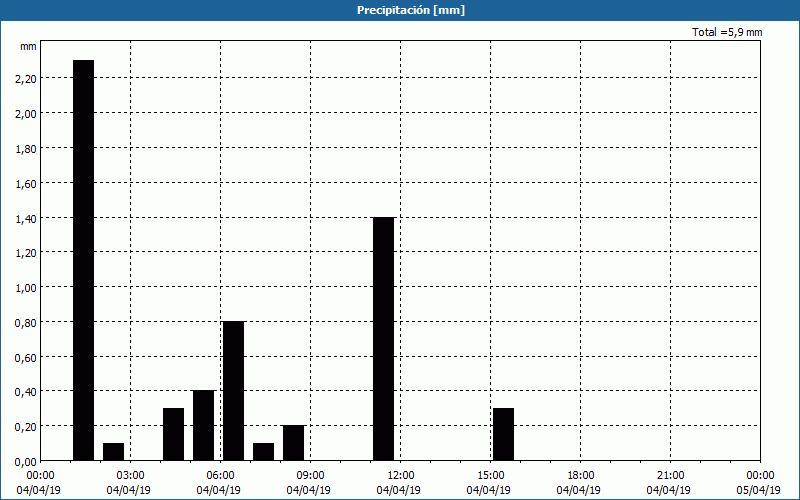Click the '00:00' label above 05/04/19

[760, 476]
